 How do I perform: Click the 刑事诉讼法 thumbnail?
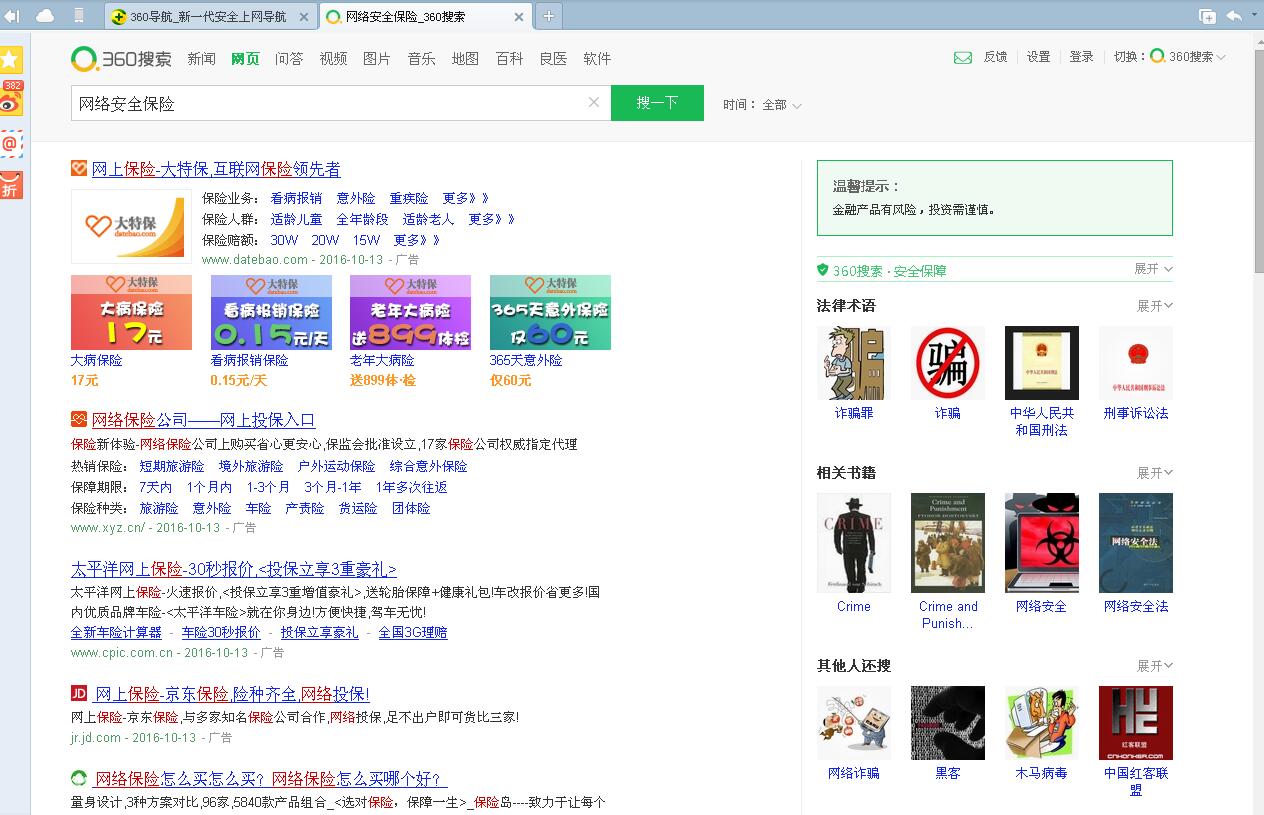tap(1136, 363)
